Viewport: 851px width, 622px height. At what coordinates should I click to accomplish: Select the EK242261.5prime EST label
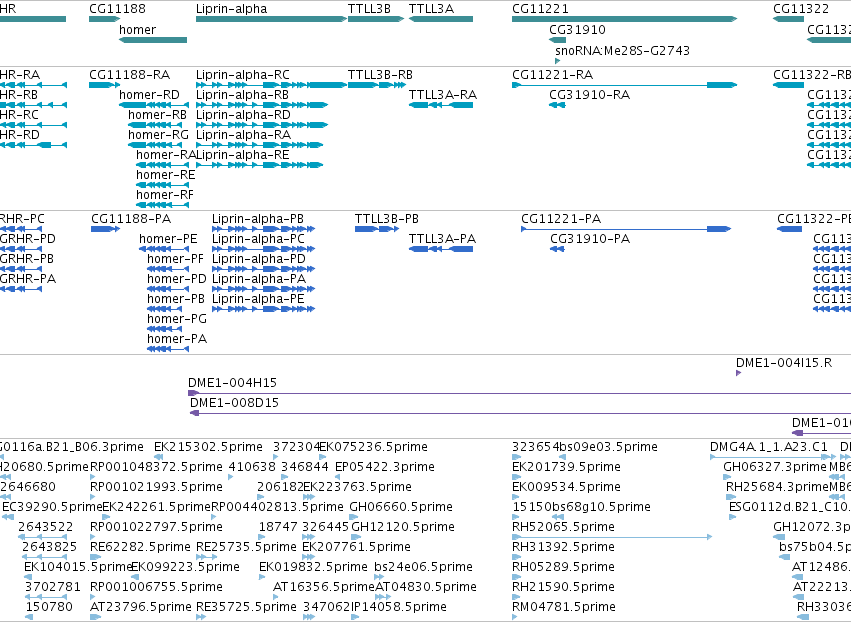coord(156,507)
